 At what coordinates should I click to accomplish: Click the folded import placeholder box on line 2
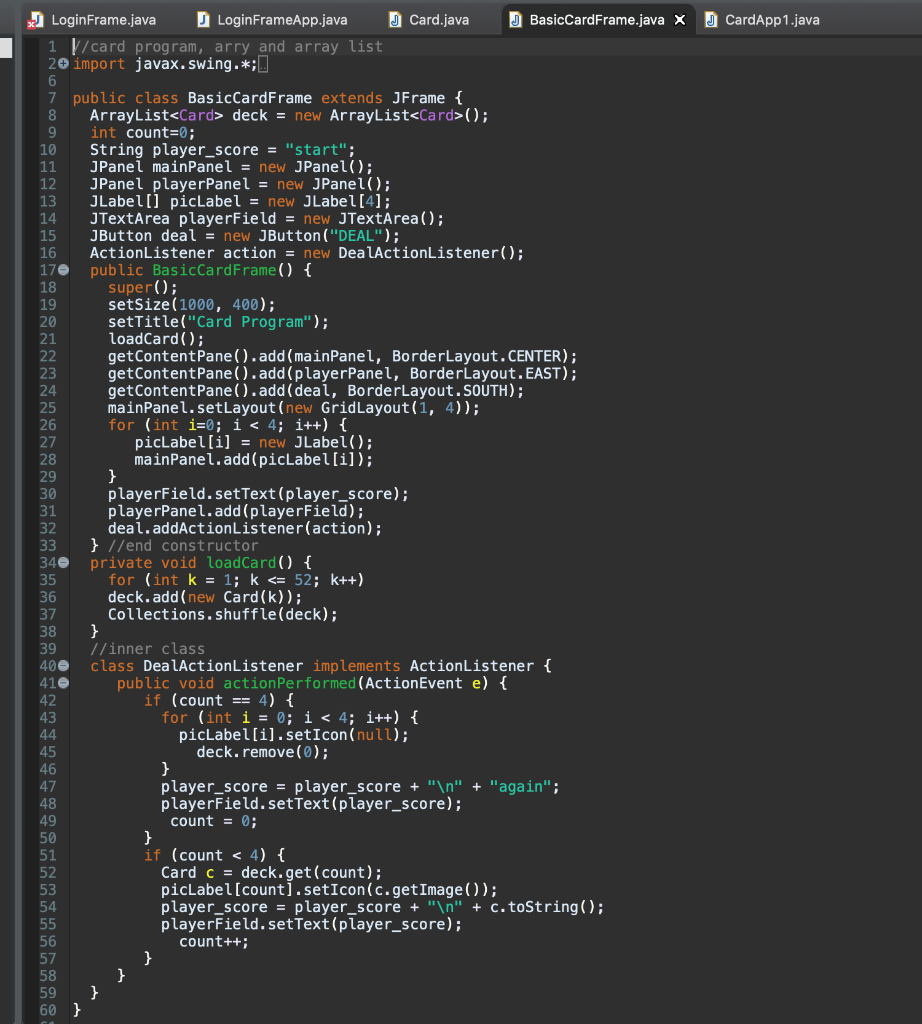(x=263, y=64)
